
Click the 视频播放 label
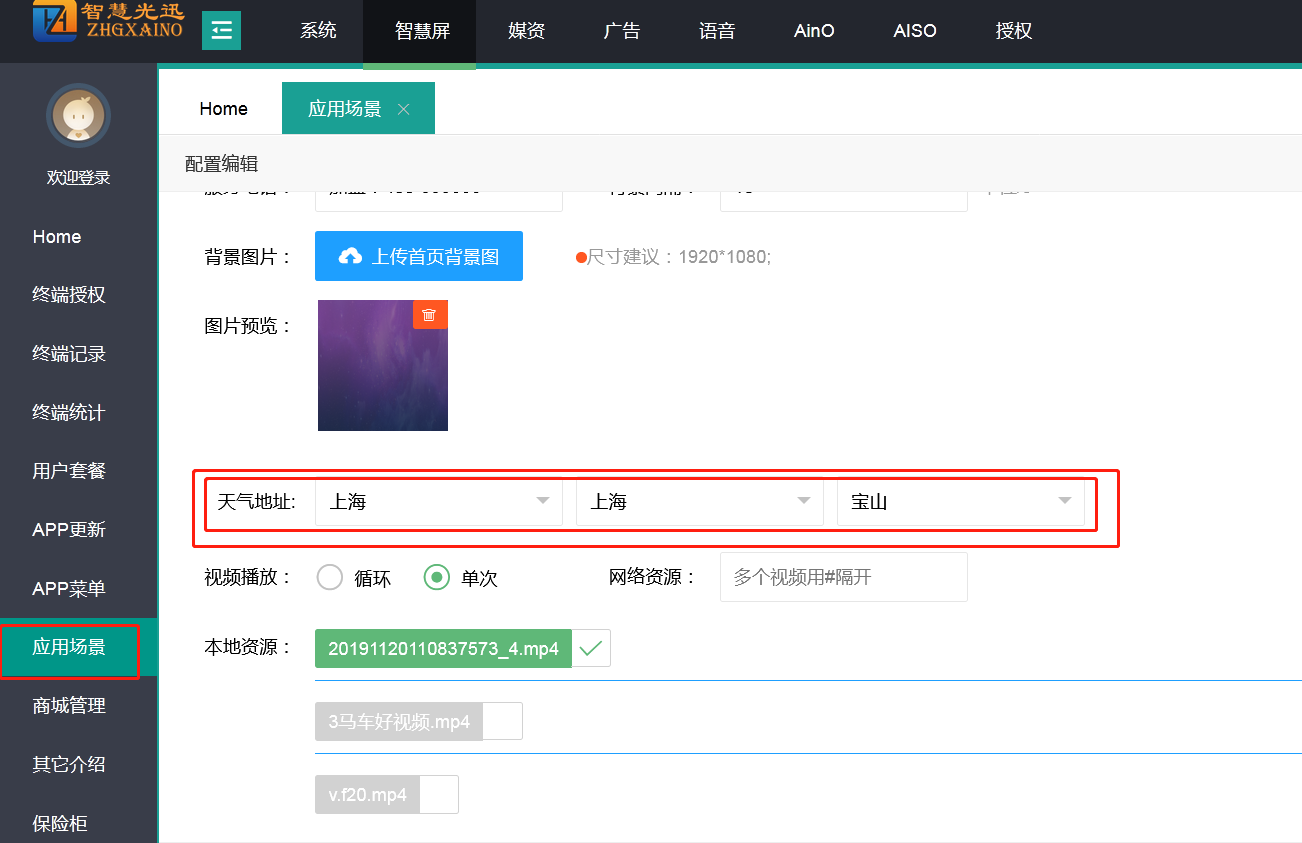248,577
